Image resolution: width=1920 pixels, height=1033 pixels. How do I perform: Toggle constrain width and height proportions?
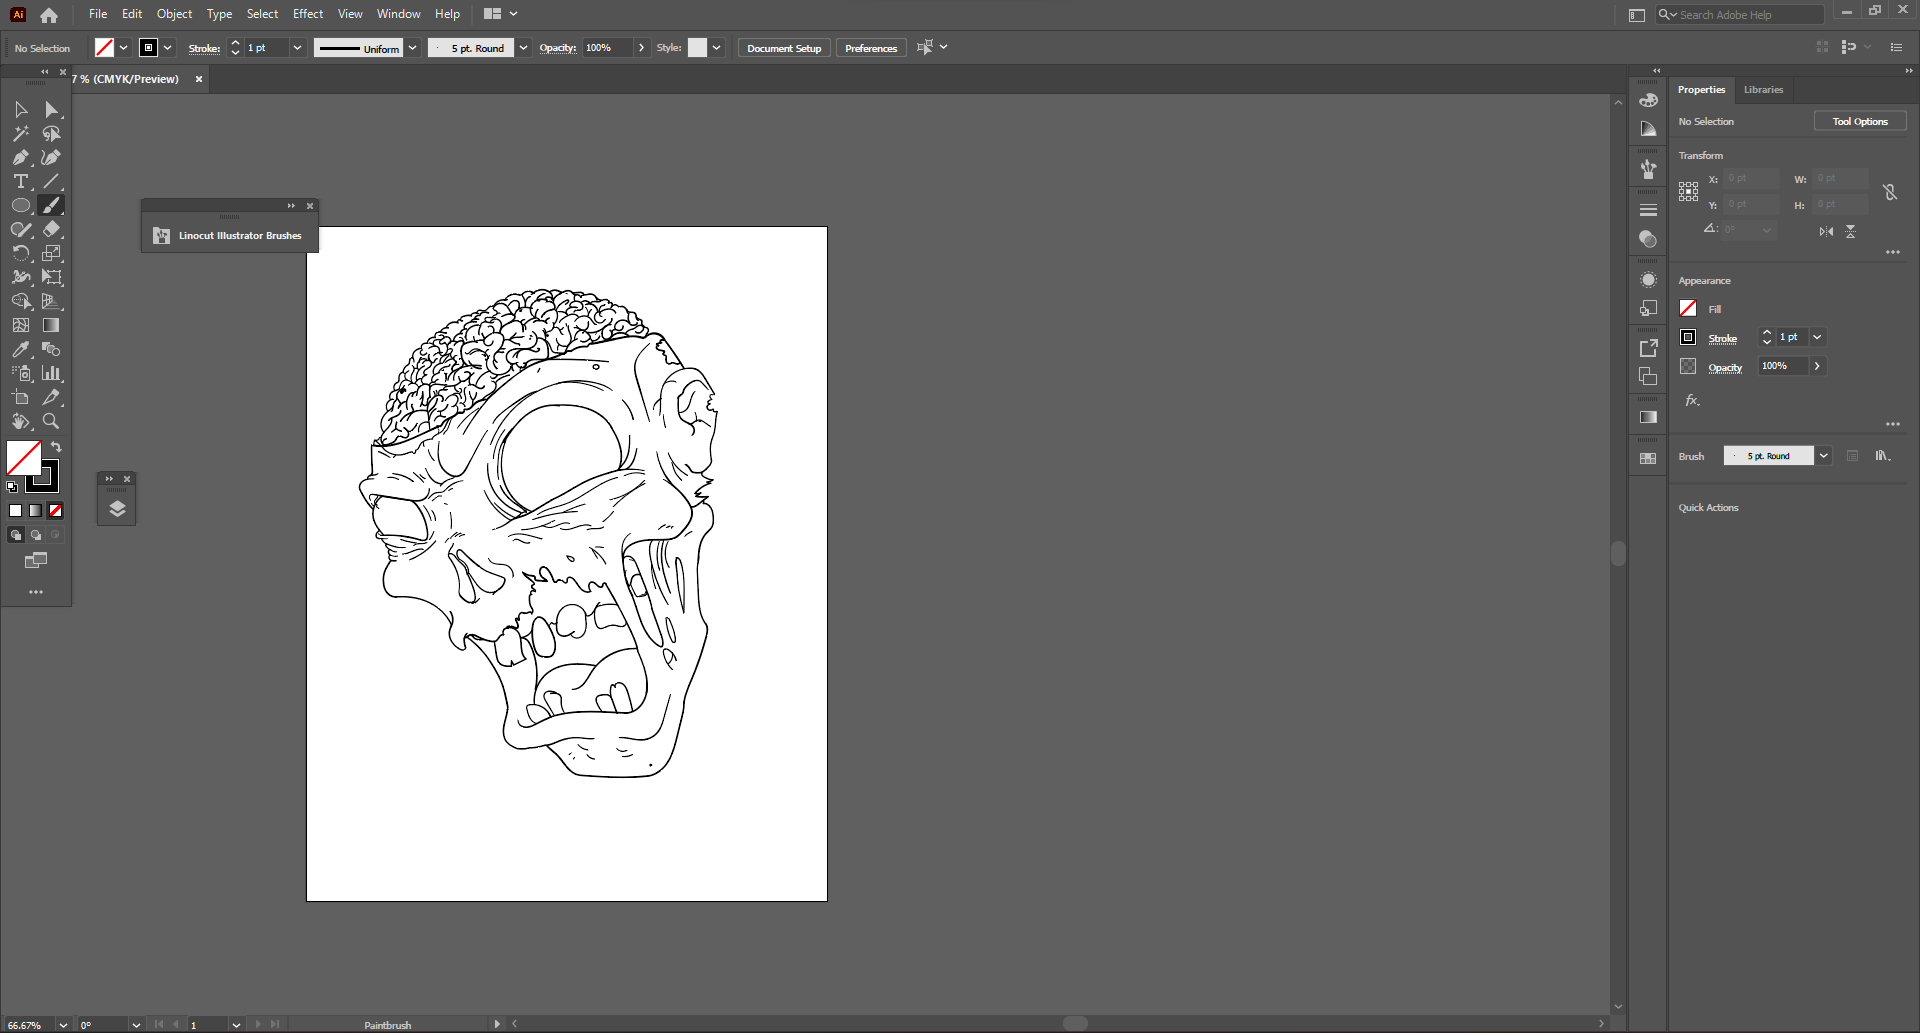click(1890, 192)
